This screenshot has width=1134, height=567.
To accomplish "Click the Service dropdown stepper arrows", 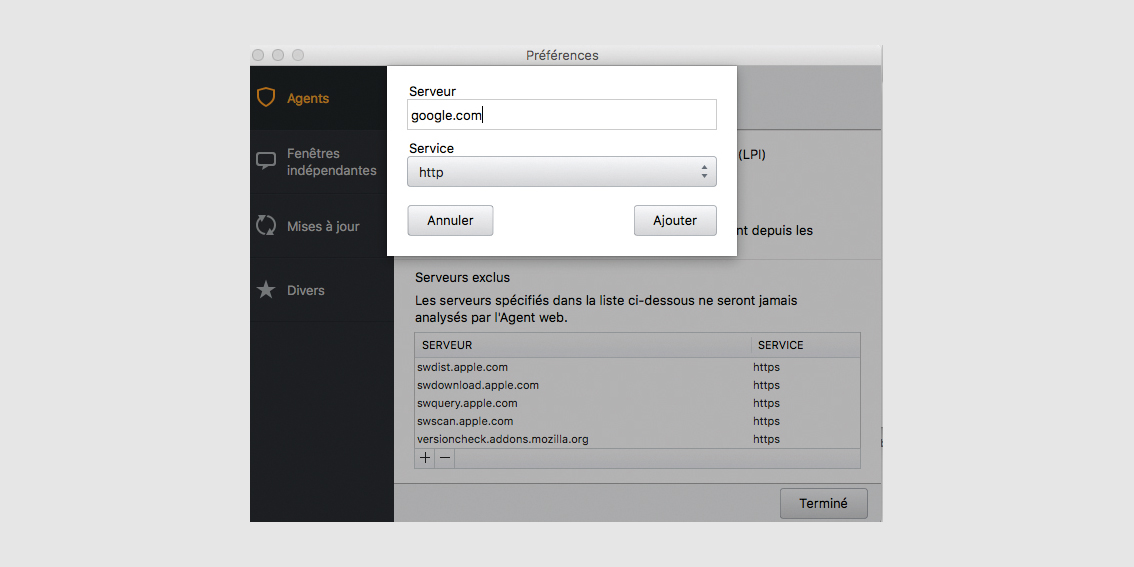I will coord(704,172).
